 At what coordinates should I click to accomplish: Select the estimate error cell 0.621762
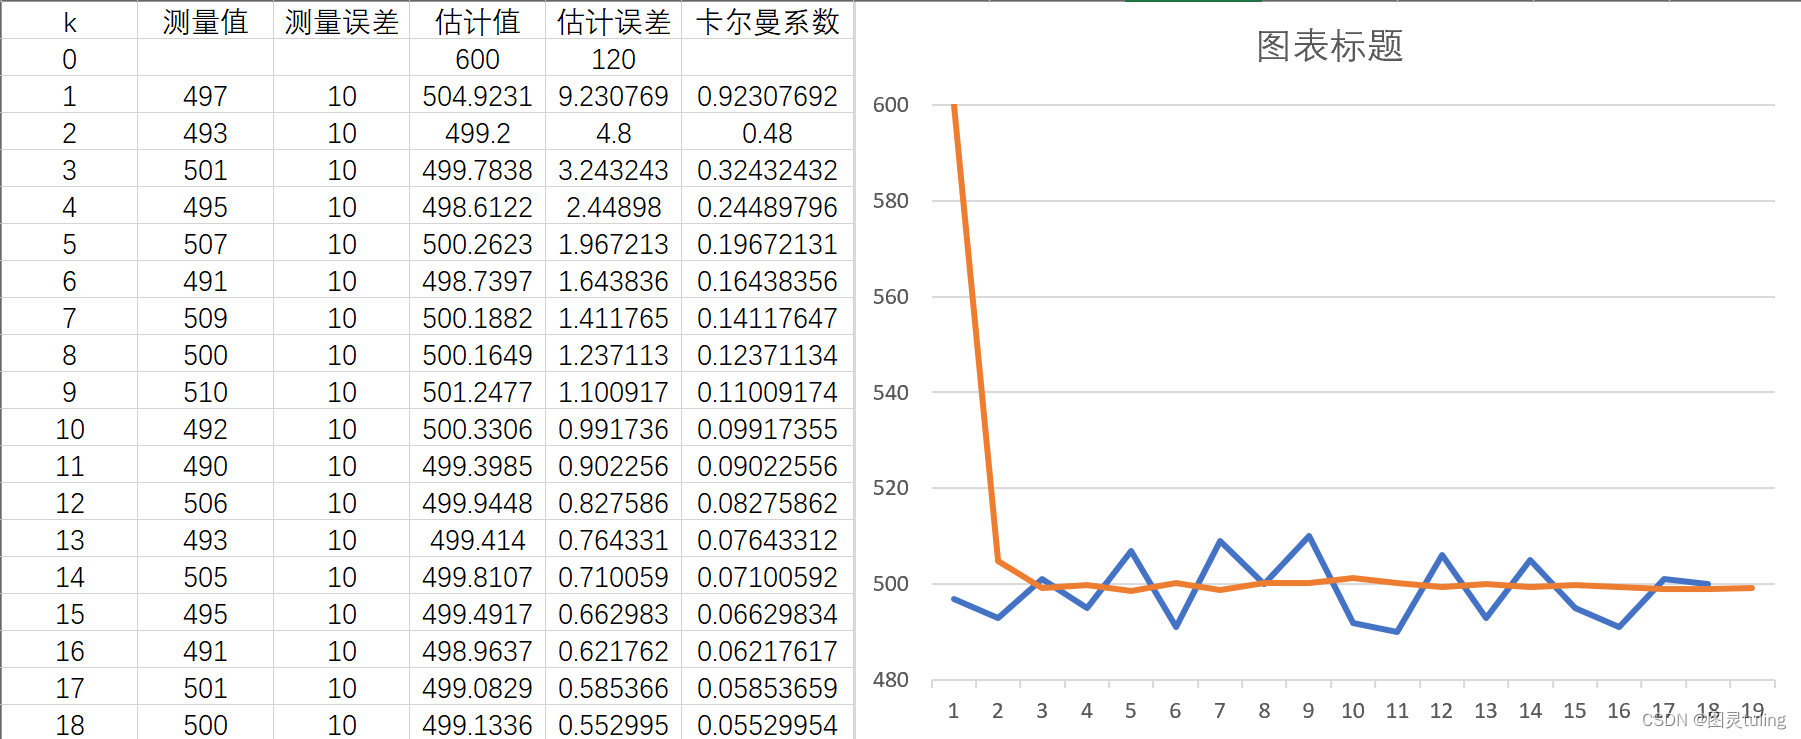pyautogui.click(x=613, y=651)
